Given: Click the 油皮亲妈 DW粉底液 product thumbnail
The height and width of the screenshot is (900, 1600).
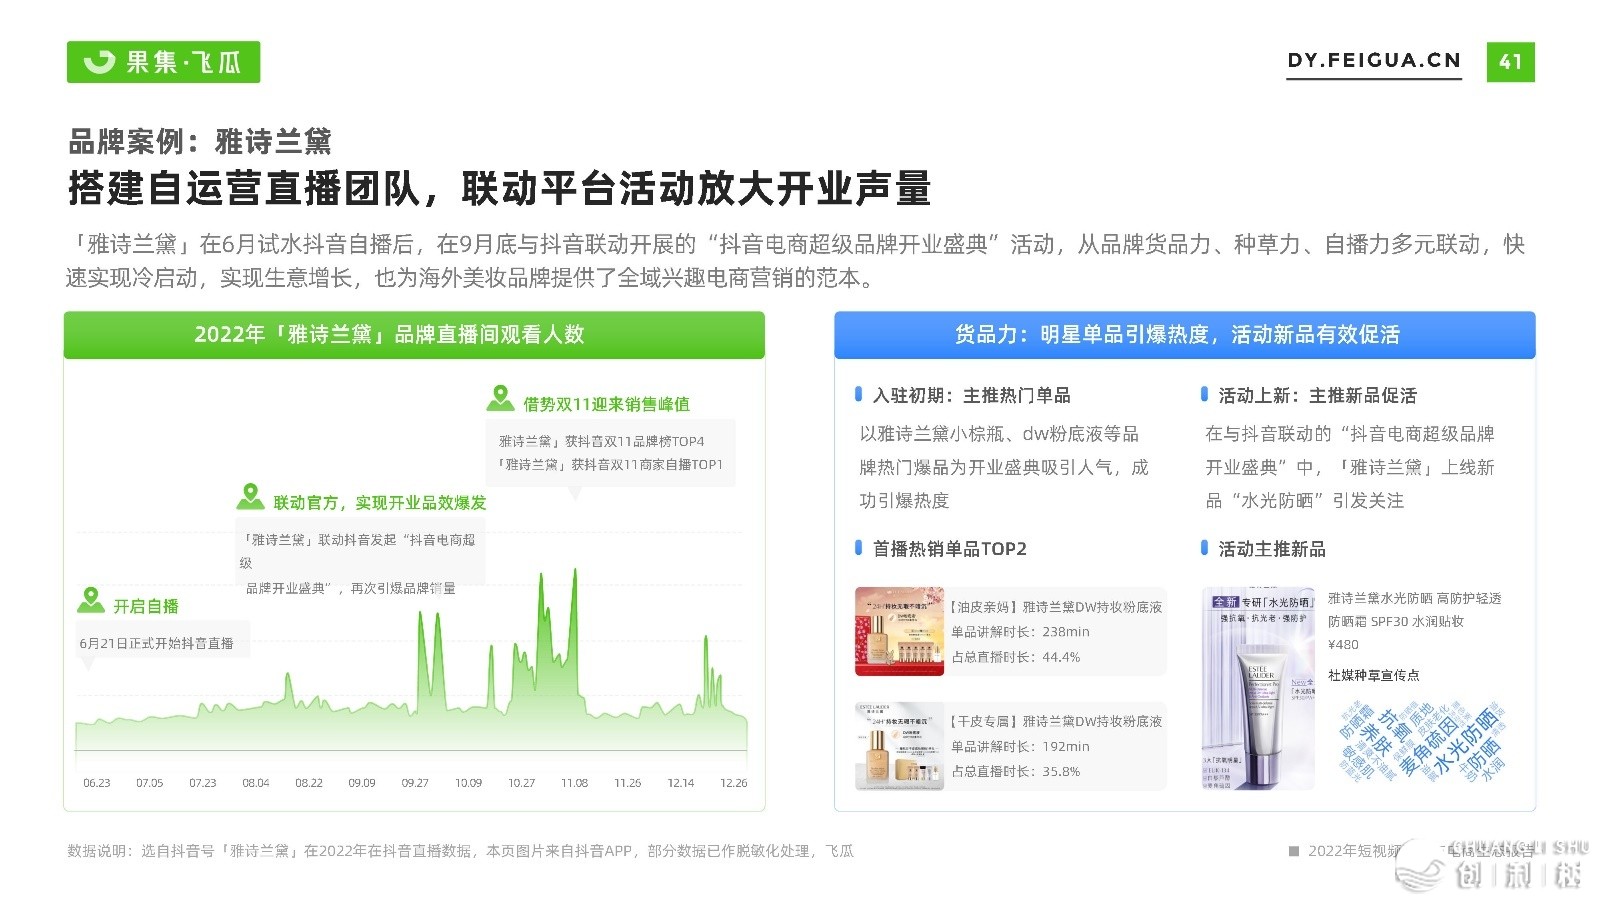Looking at the screenshot, I should [x=899, y=631].
